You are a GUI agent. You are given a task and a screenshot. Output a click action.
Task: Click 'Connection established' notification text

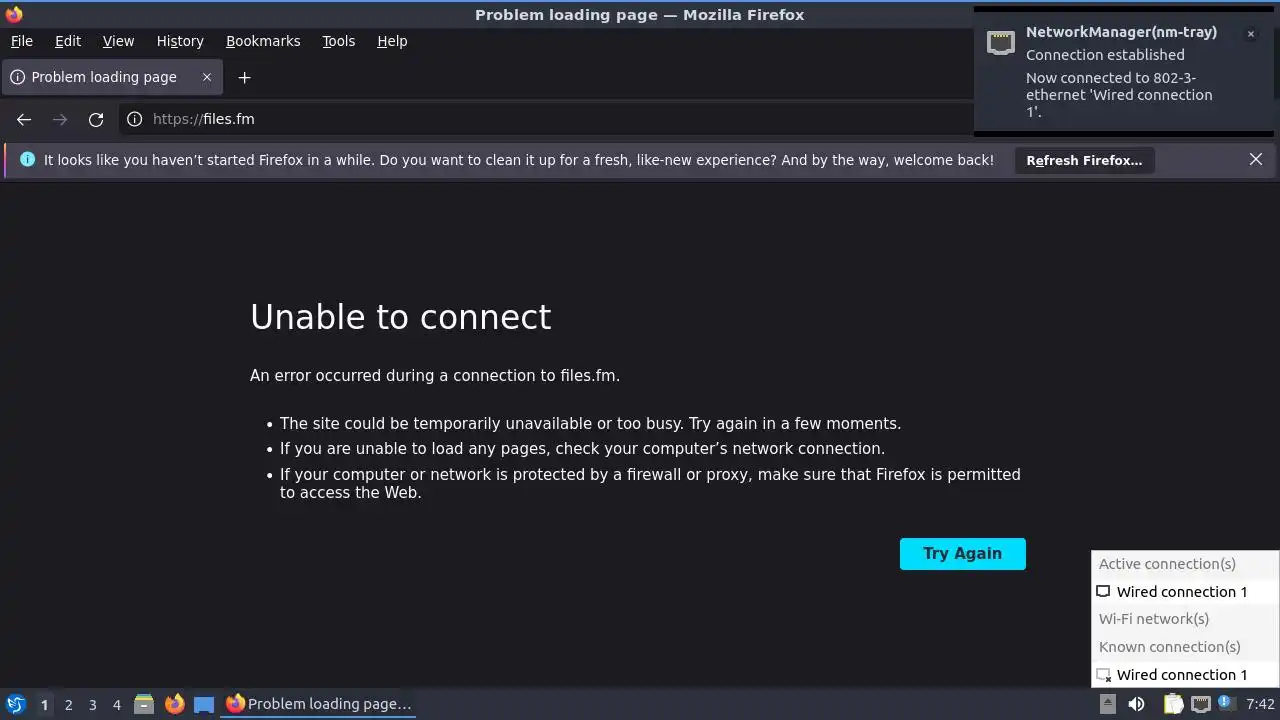[x=1105, y=55]
